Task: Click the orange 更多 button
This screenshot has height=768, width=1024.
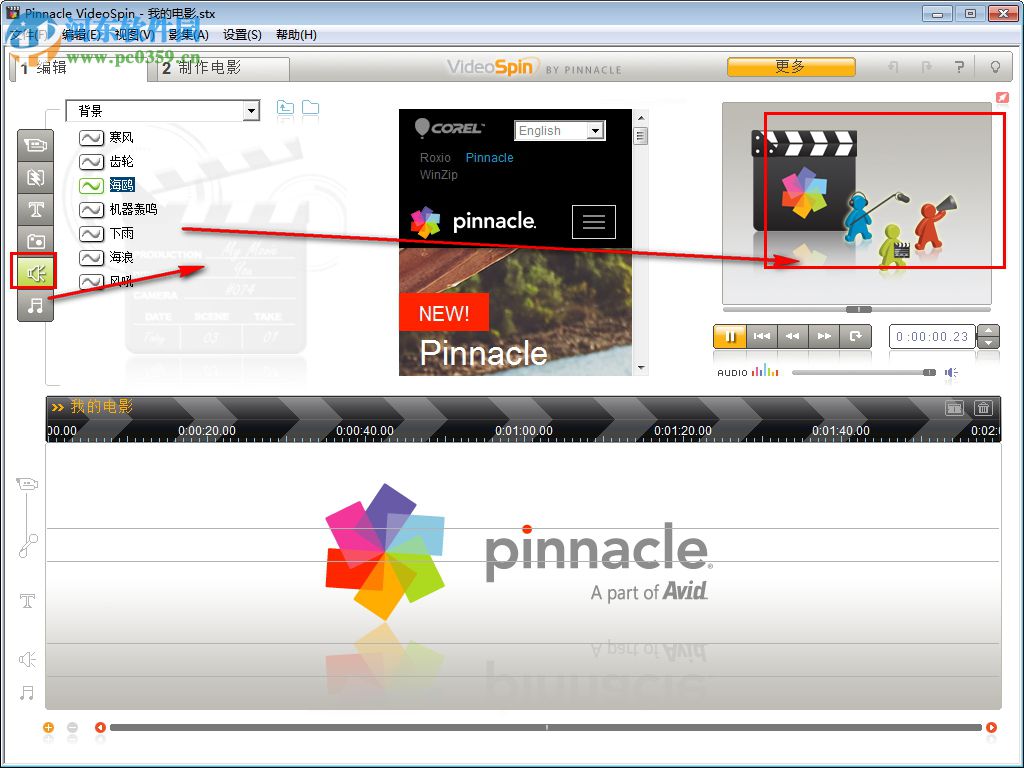Action: [x=790, y=66]
